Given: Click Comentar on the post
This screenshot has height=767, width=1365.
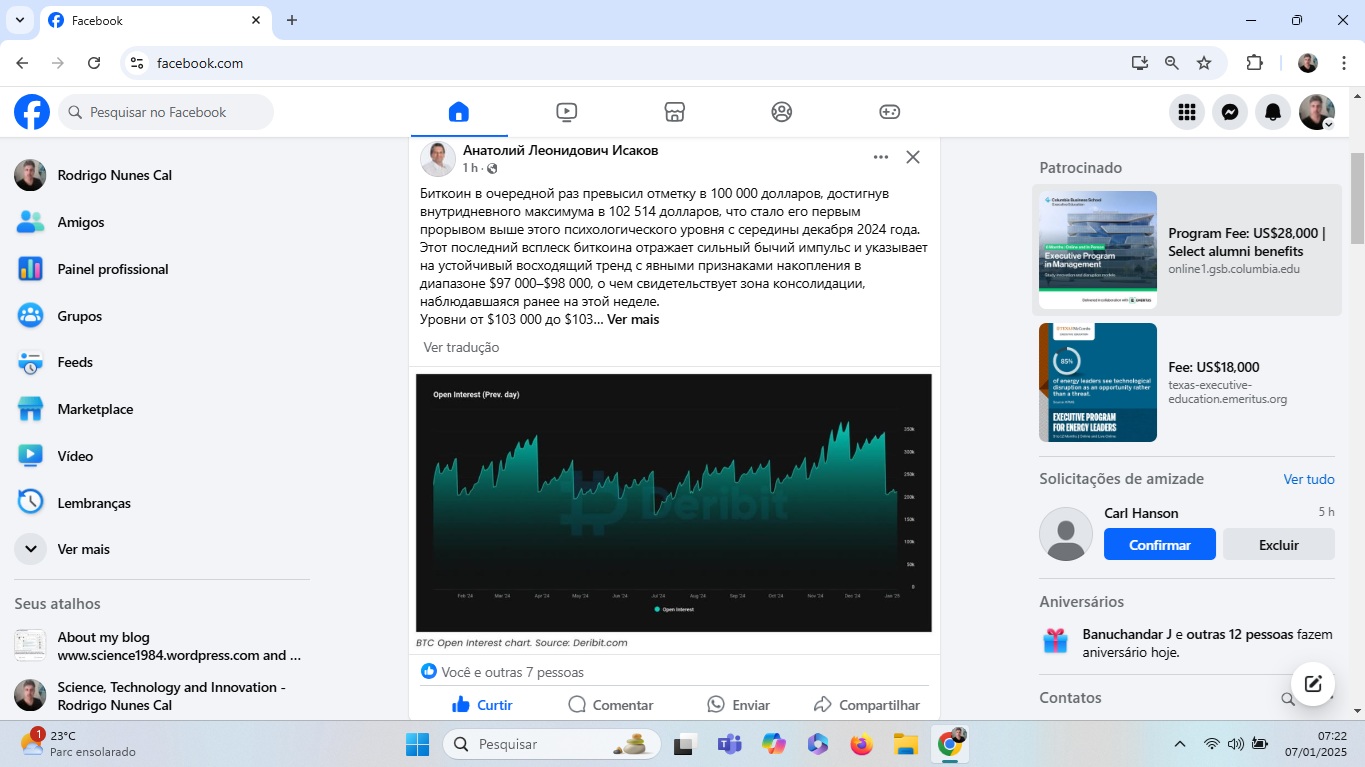Looking at the screenshot, I should (610, 705).
